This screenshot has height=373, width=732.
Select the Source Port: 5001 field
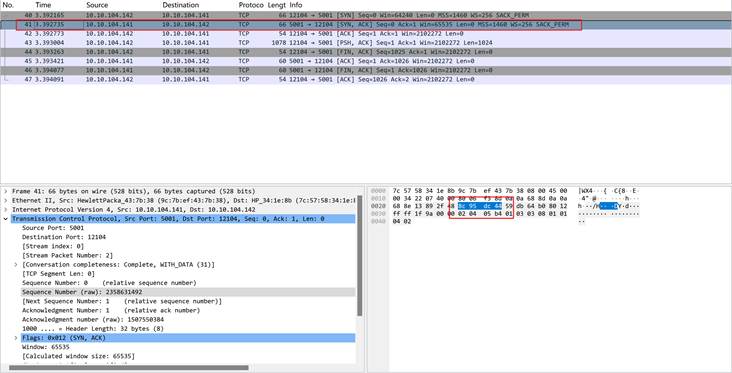pos(53,228)
